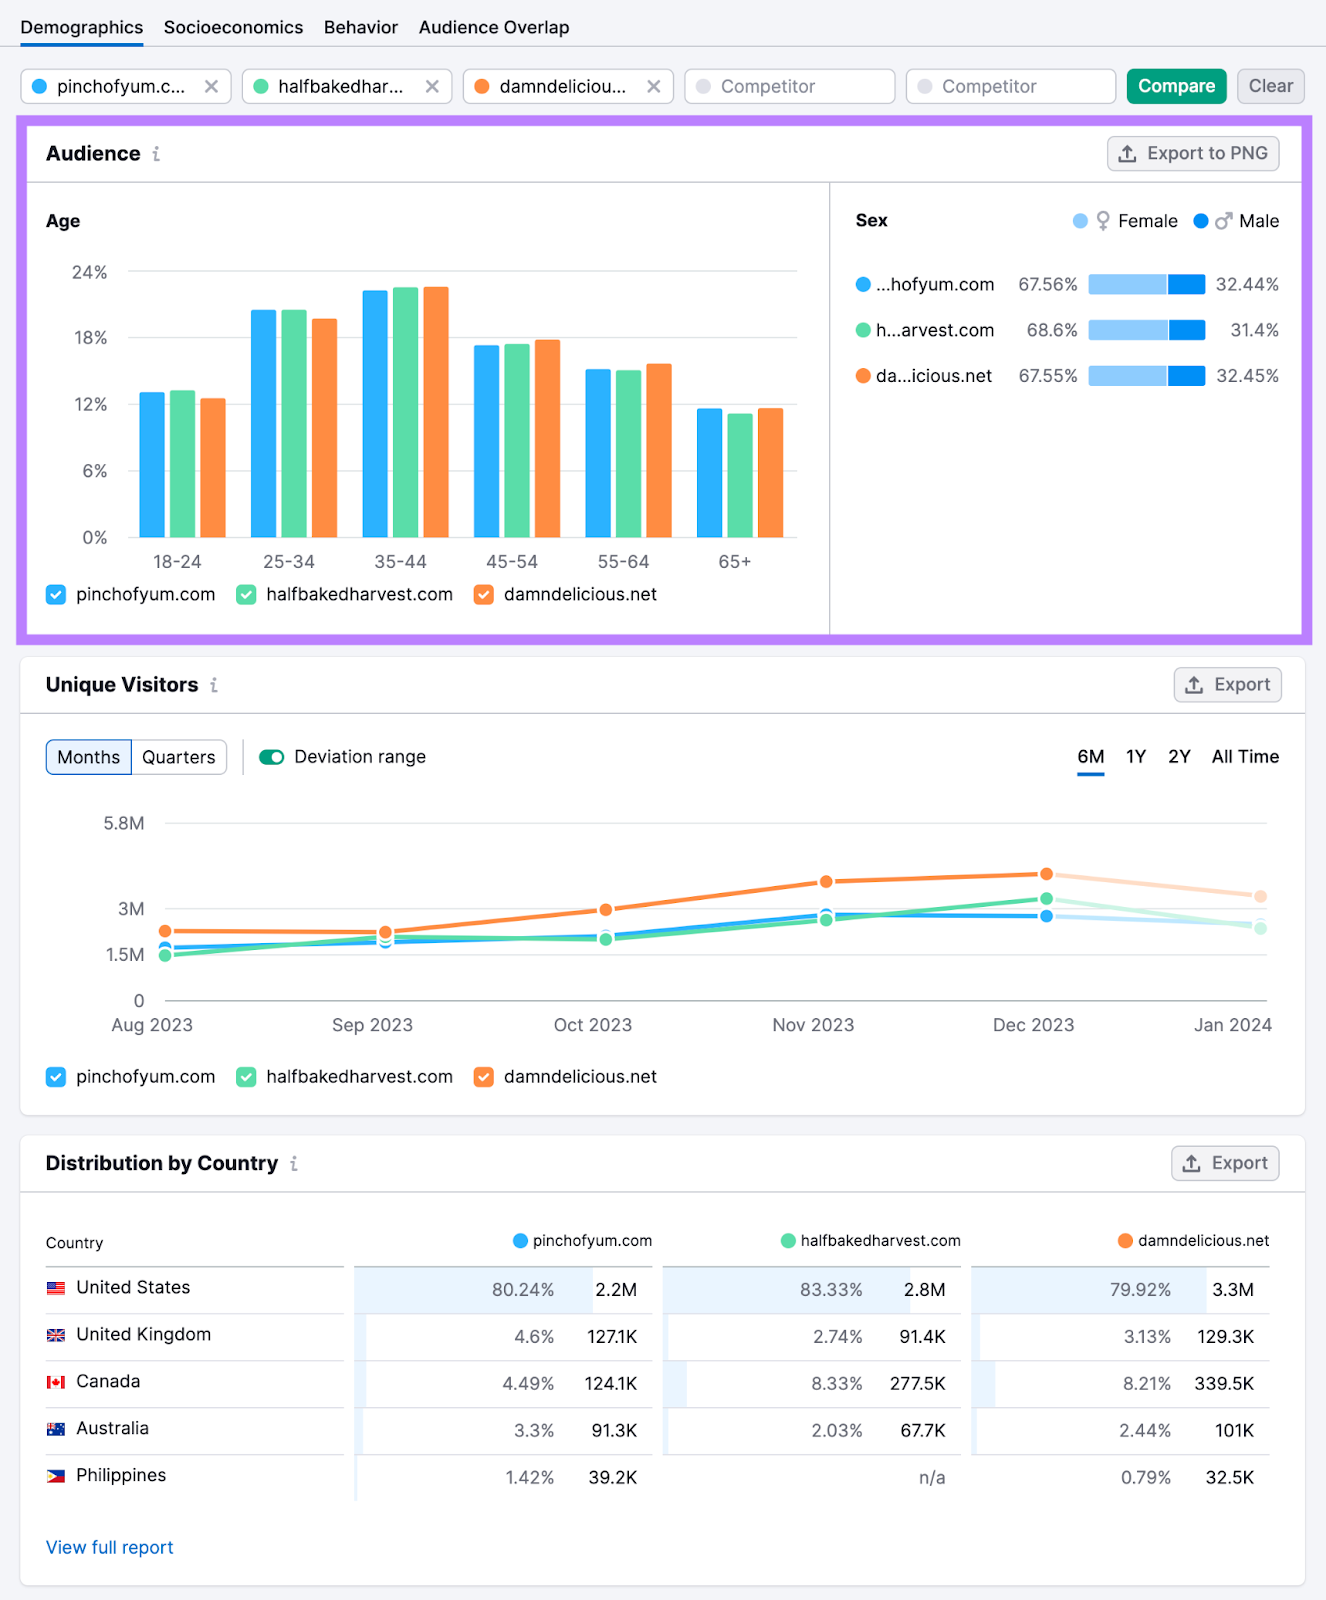
Task: Uncheck halfbakedharvest.com in Age chart legend
Action: (x=246, y=595)
